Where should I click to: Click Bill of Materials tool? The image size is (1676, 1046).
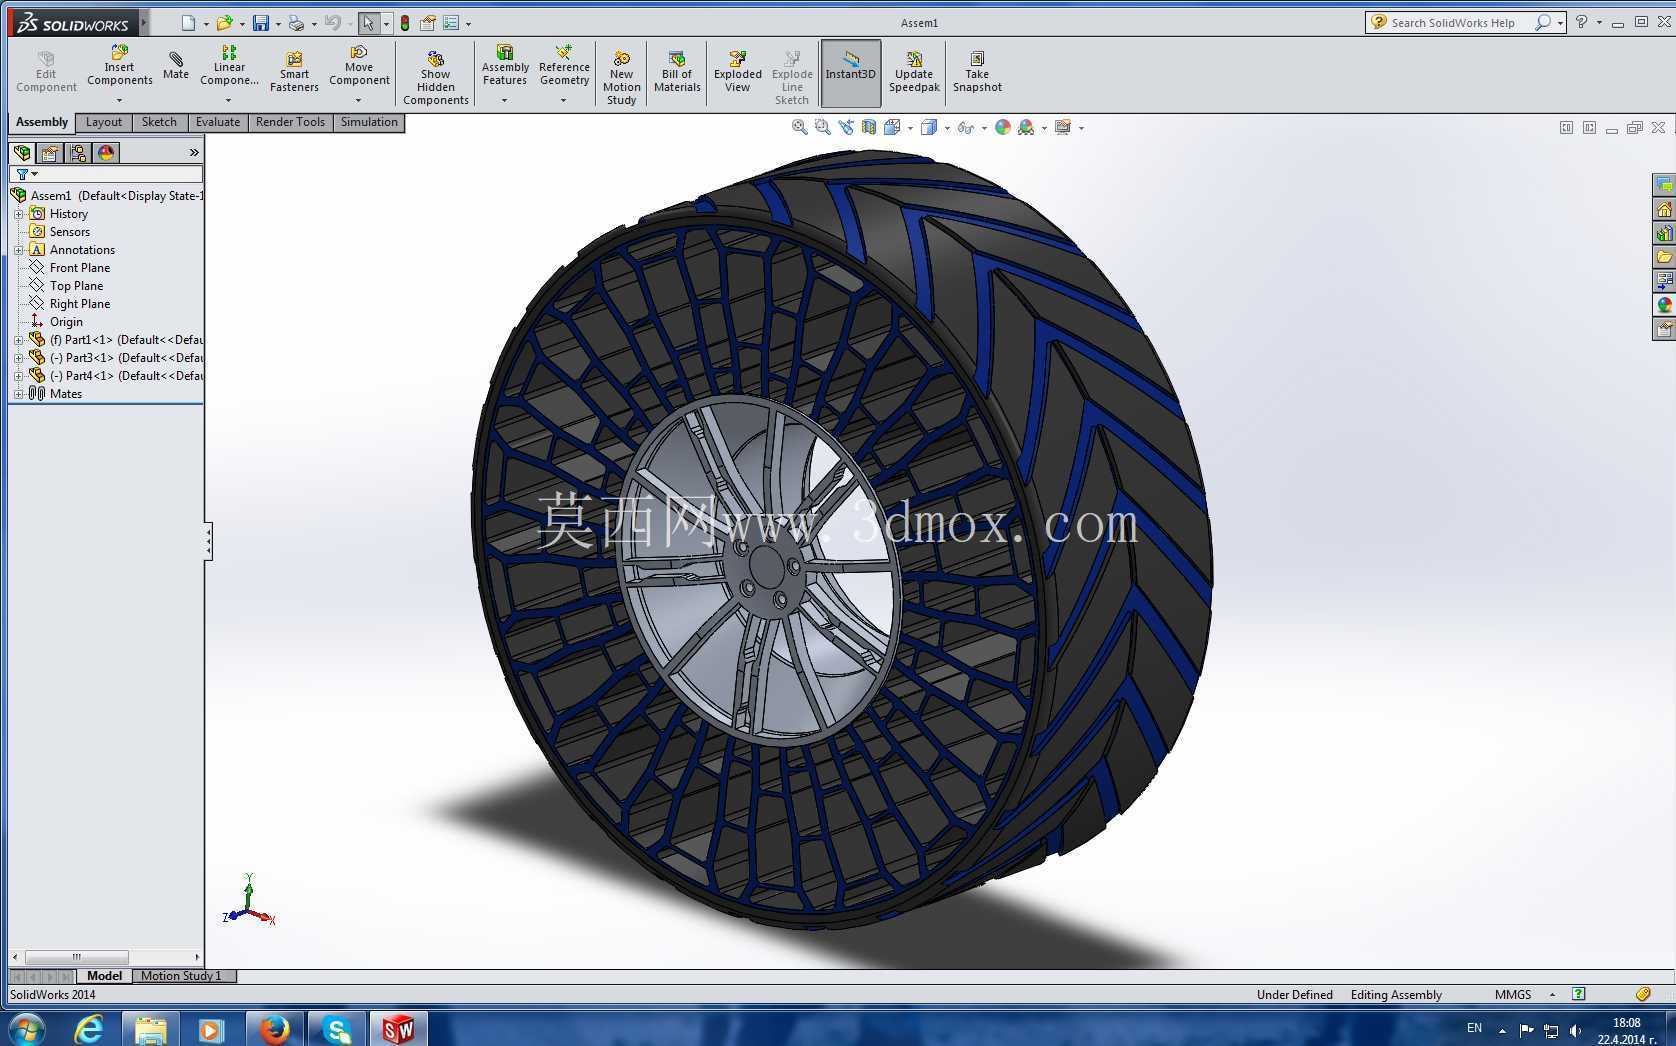(x=677, y=72)
